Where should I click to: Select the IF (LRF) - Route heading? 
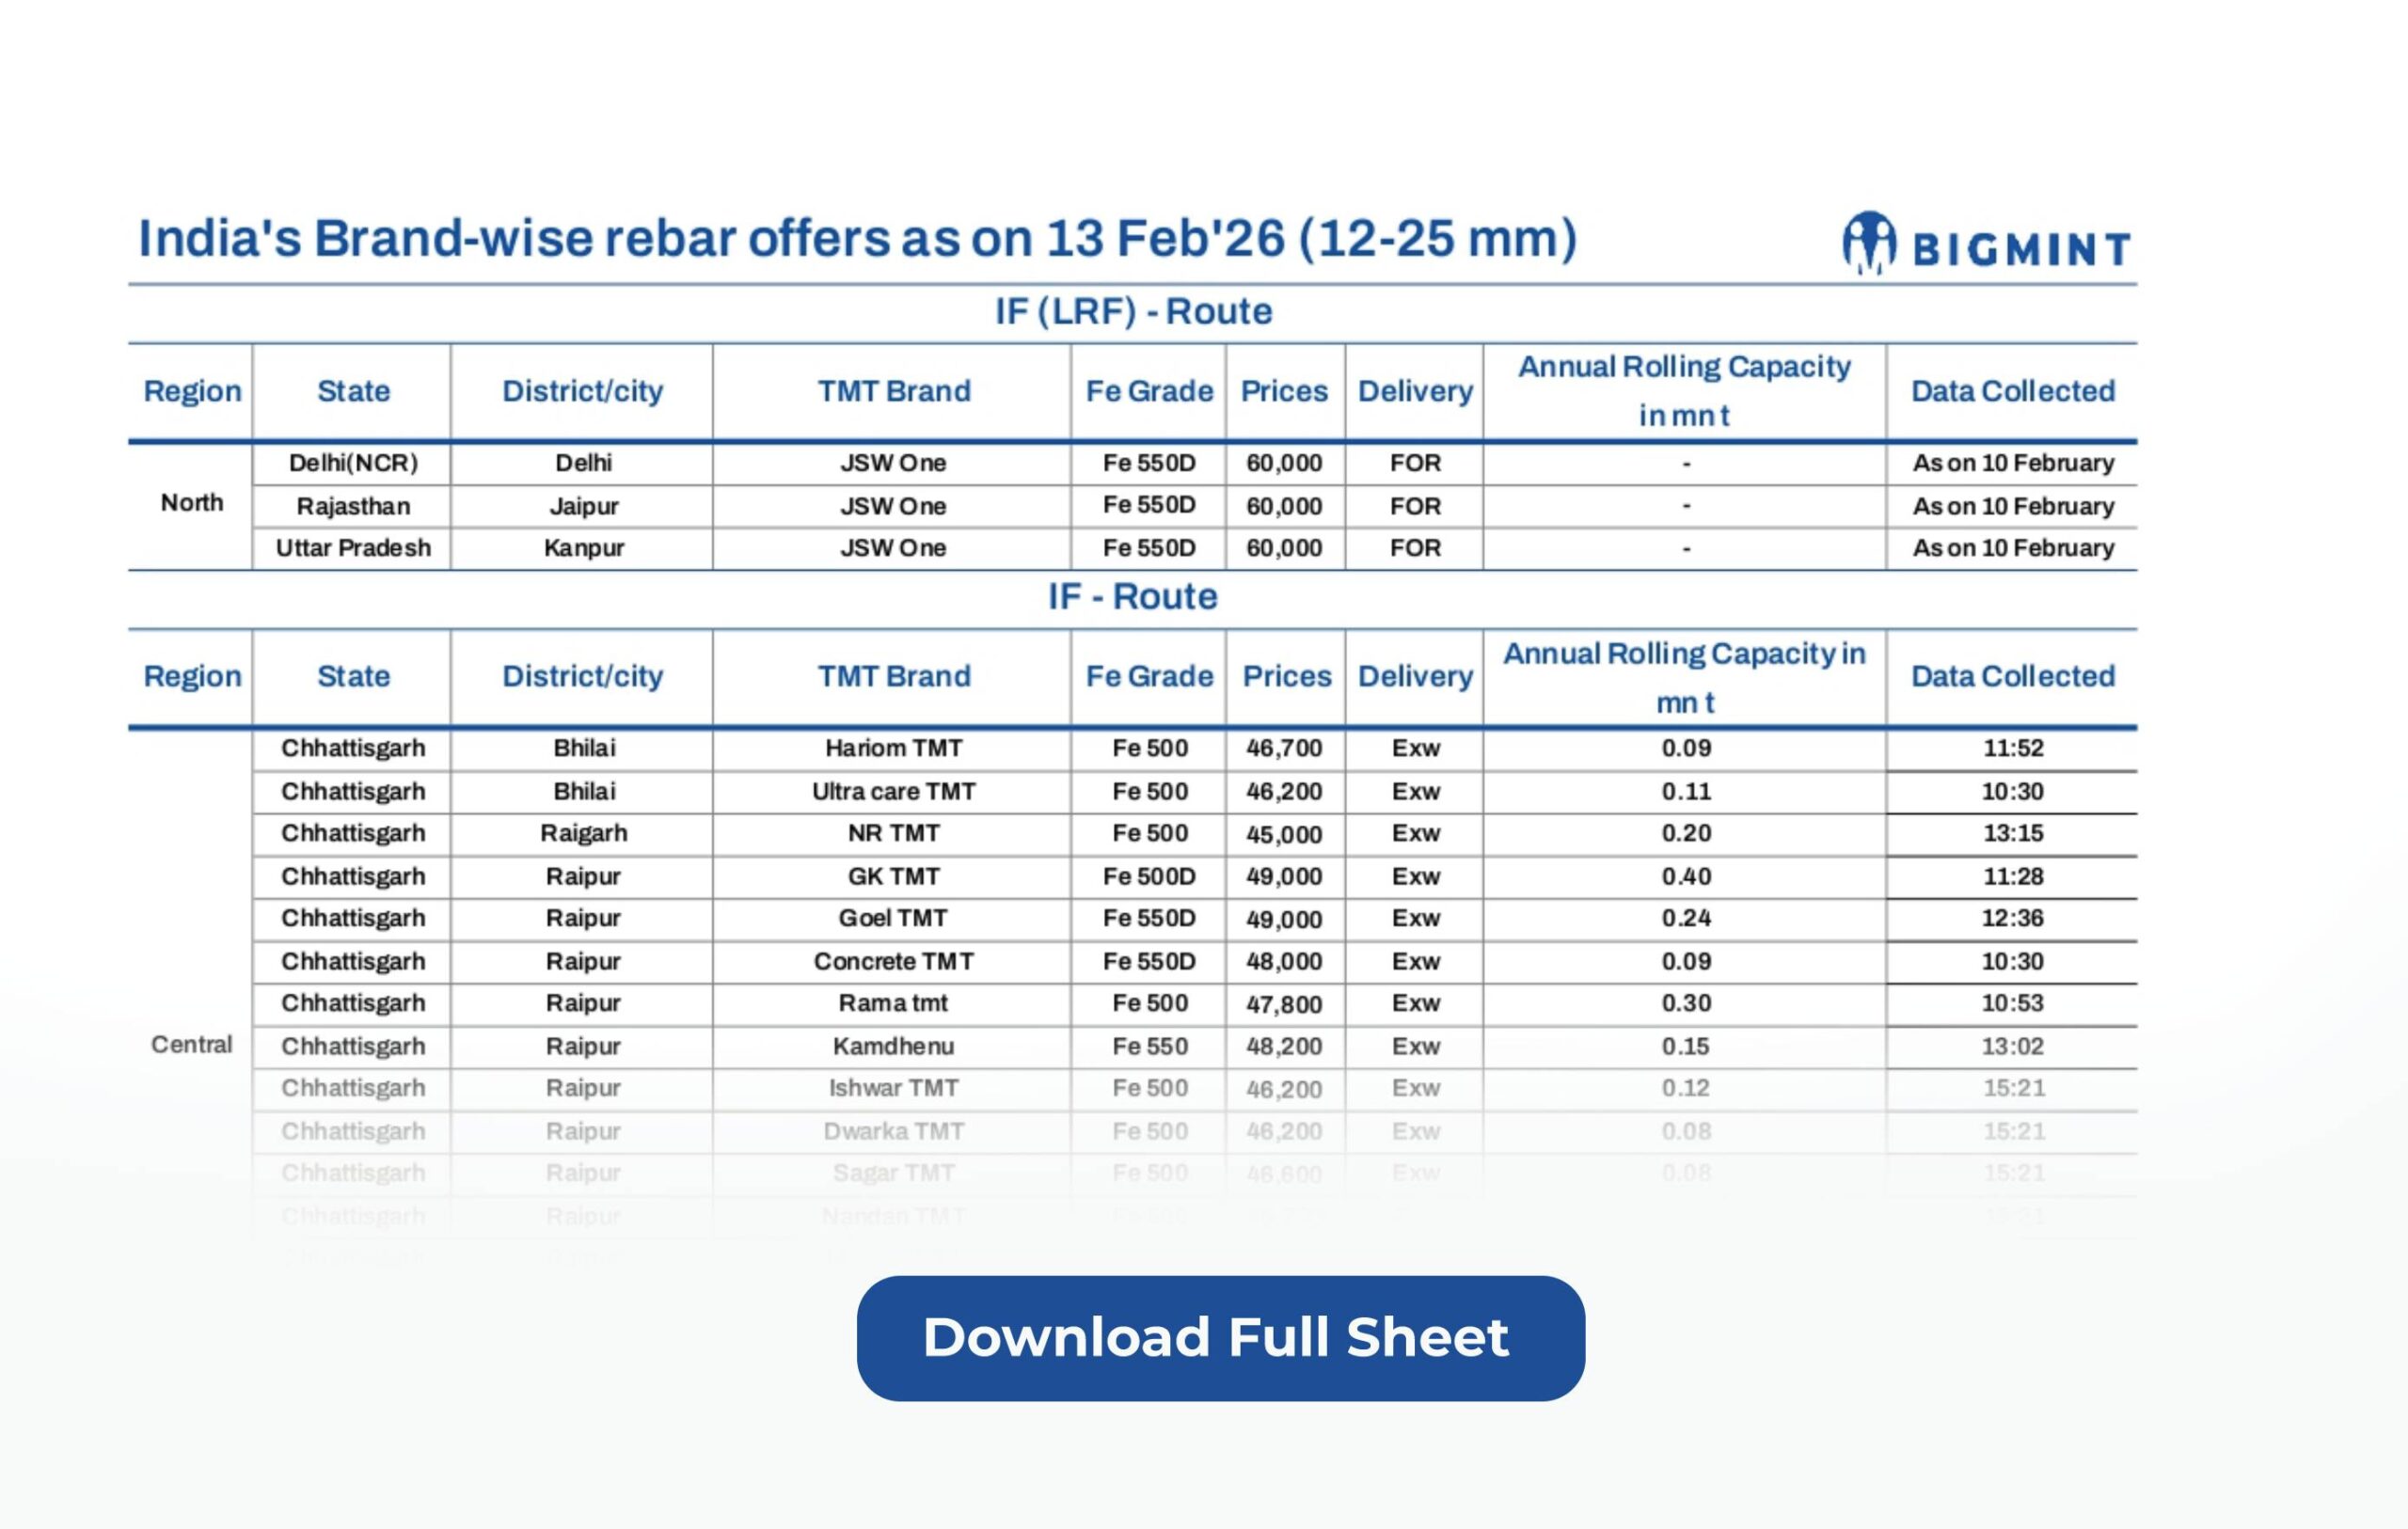click(x=1132, y=312)
